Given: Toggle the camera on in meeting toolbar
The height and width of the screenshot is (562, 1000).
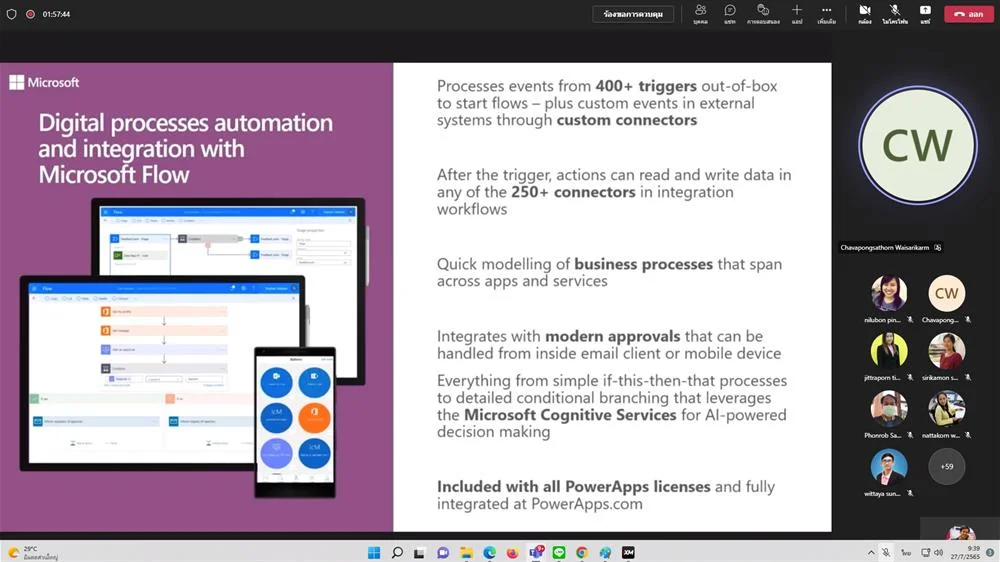Looking at the screenshot, I should [x=865, y=13].
